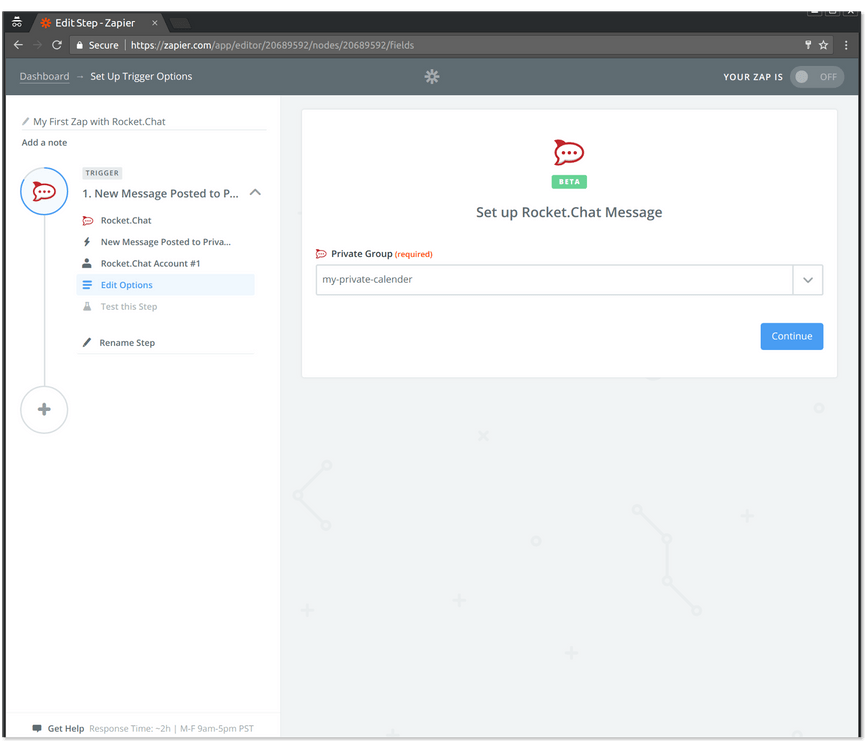865x750 pixels.
Task: Reload the page with the refresh icon
Action: 57,45
